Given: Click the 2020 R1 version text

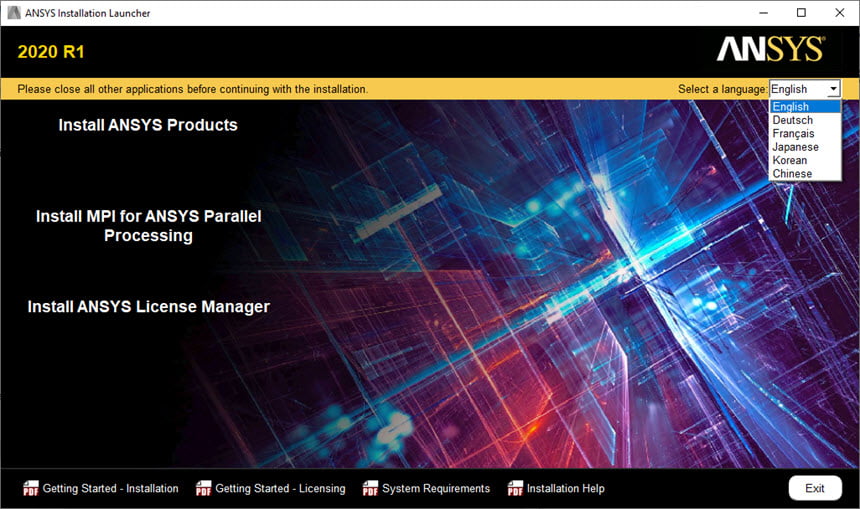Looking at the screenshot, I should pyautogui.click(x=51, y=52).
